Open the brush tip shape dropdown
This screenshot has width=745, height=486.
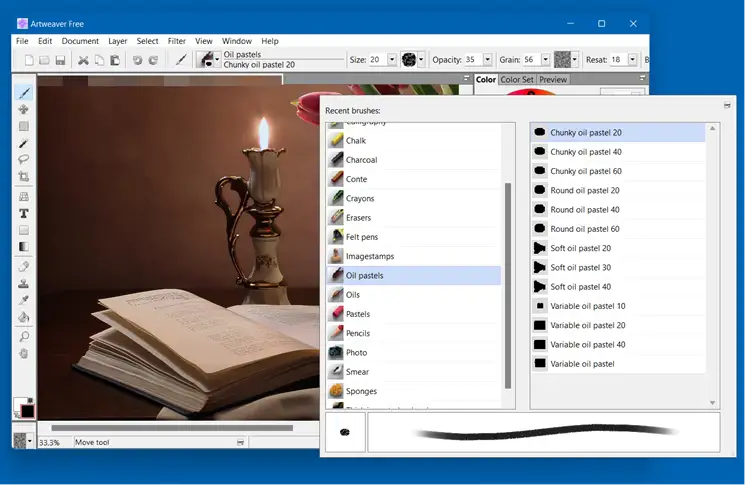click(421, 59)
